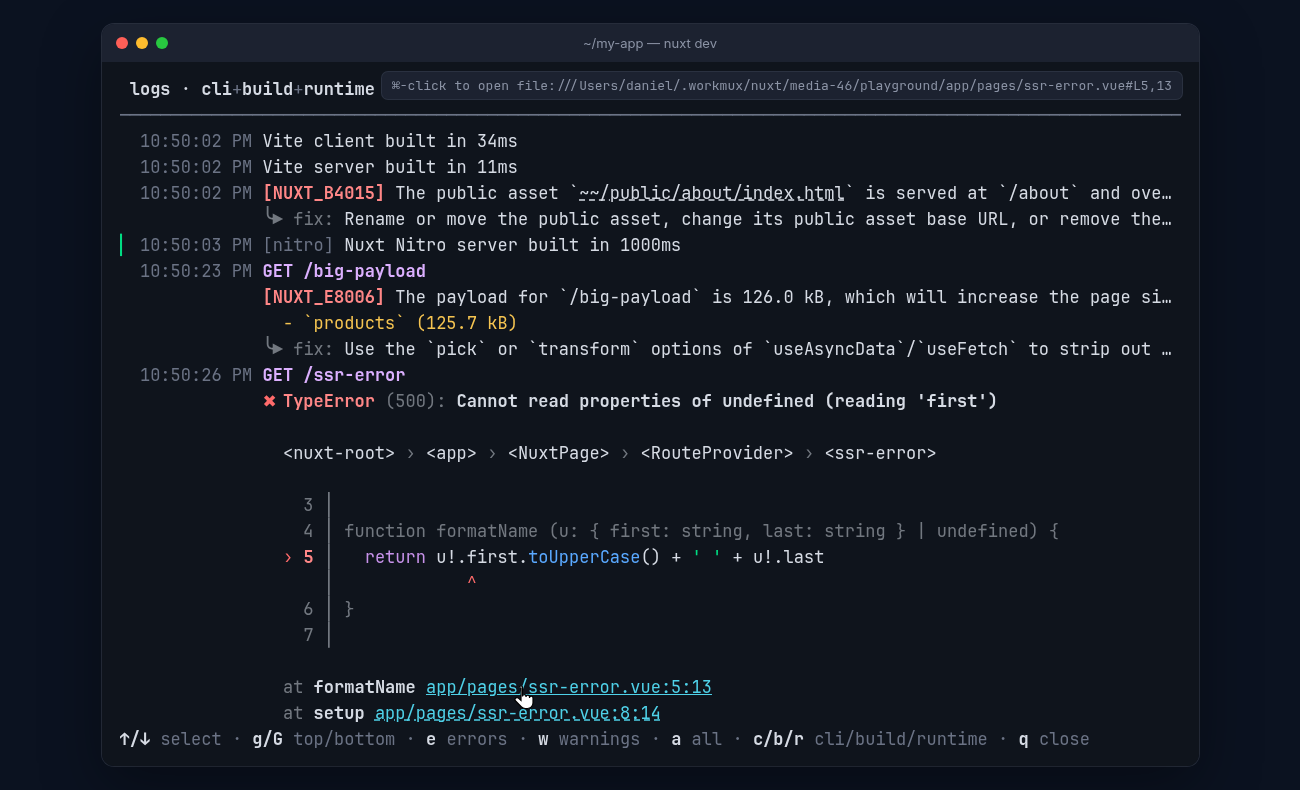
Task: Select the Vite client built in 34ms line
Action: point(390,141)
